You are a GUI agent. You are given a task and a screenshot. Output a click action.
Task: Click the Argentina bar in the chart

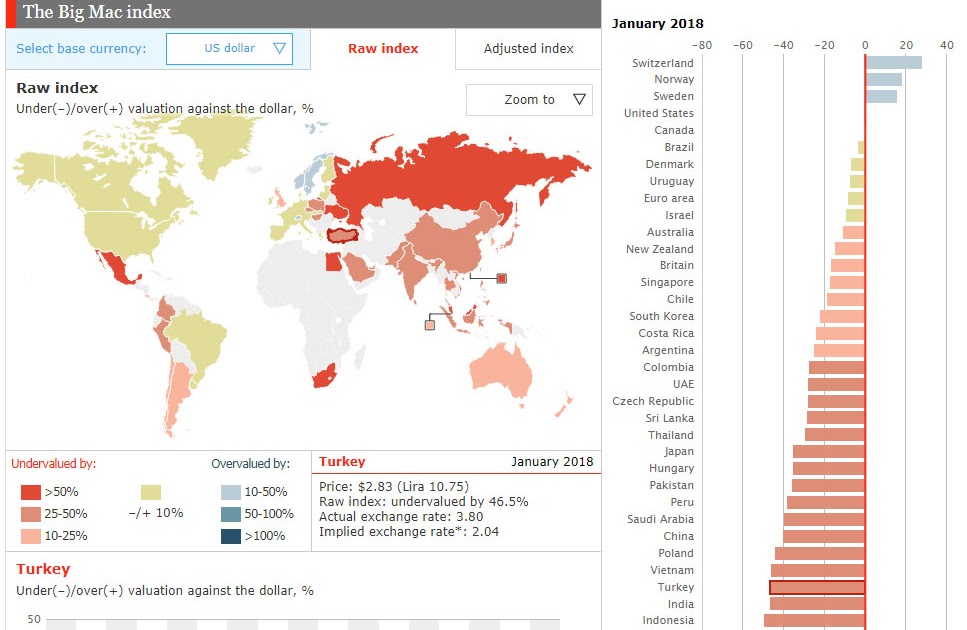click(x=839, y=350)
